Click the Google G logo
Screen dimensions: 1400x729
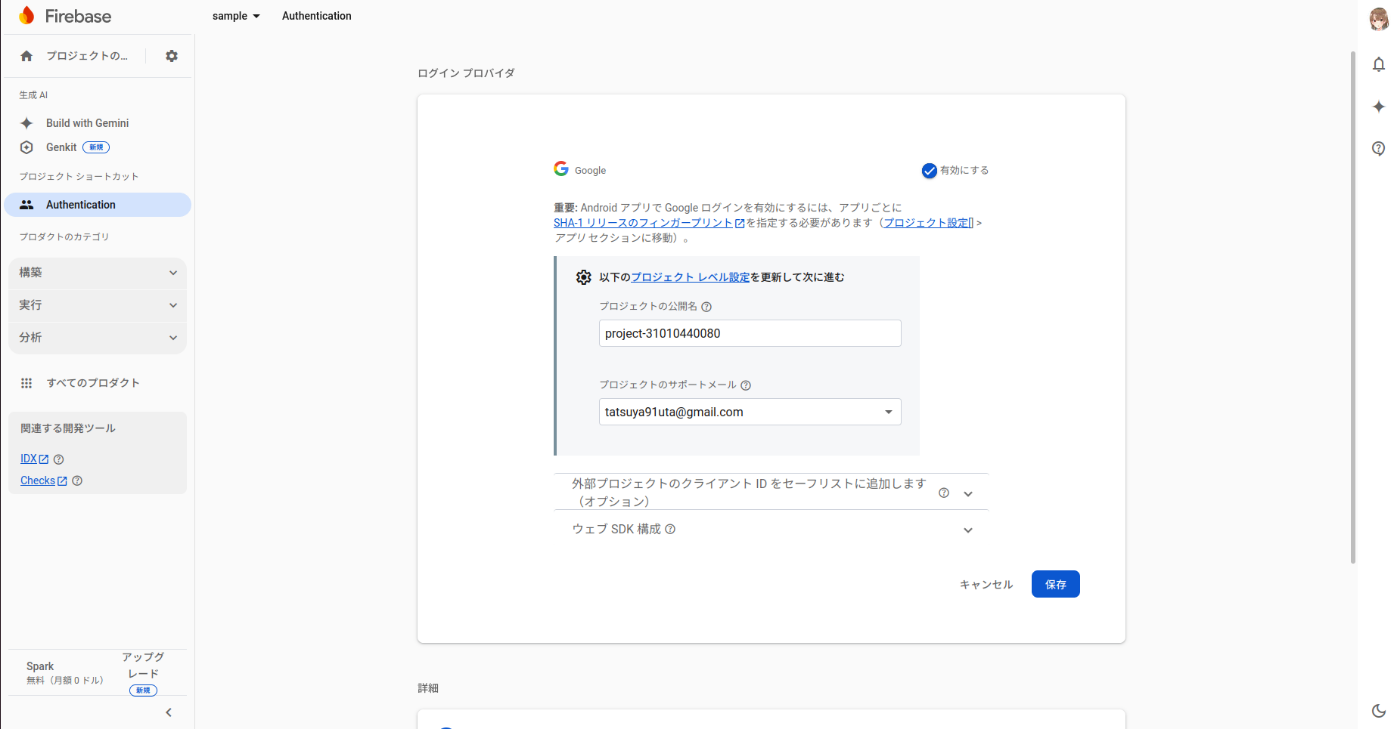pos(561,169)
